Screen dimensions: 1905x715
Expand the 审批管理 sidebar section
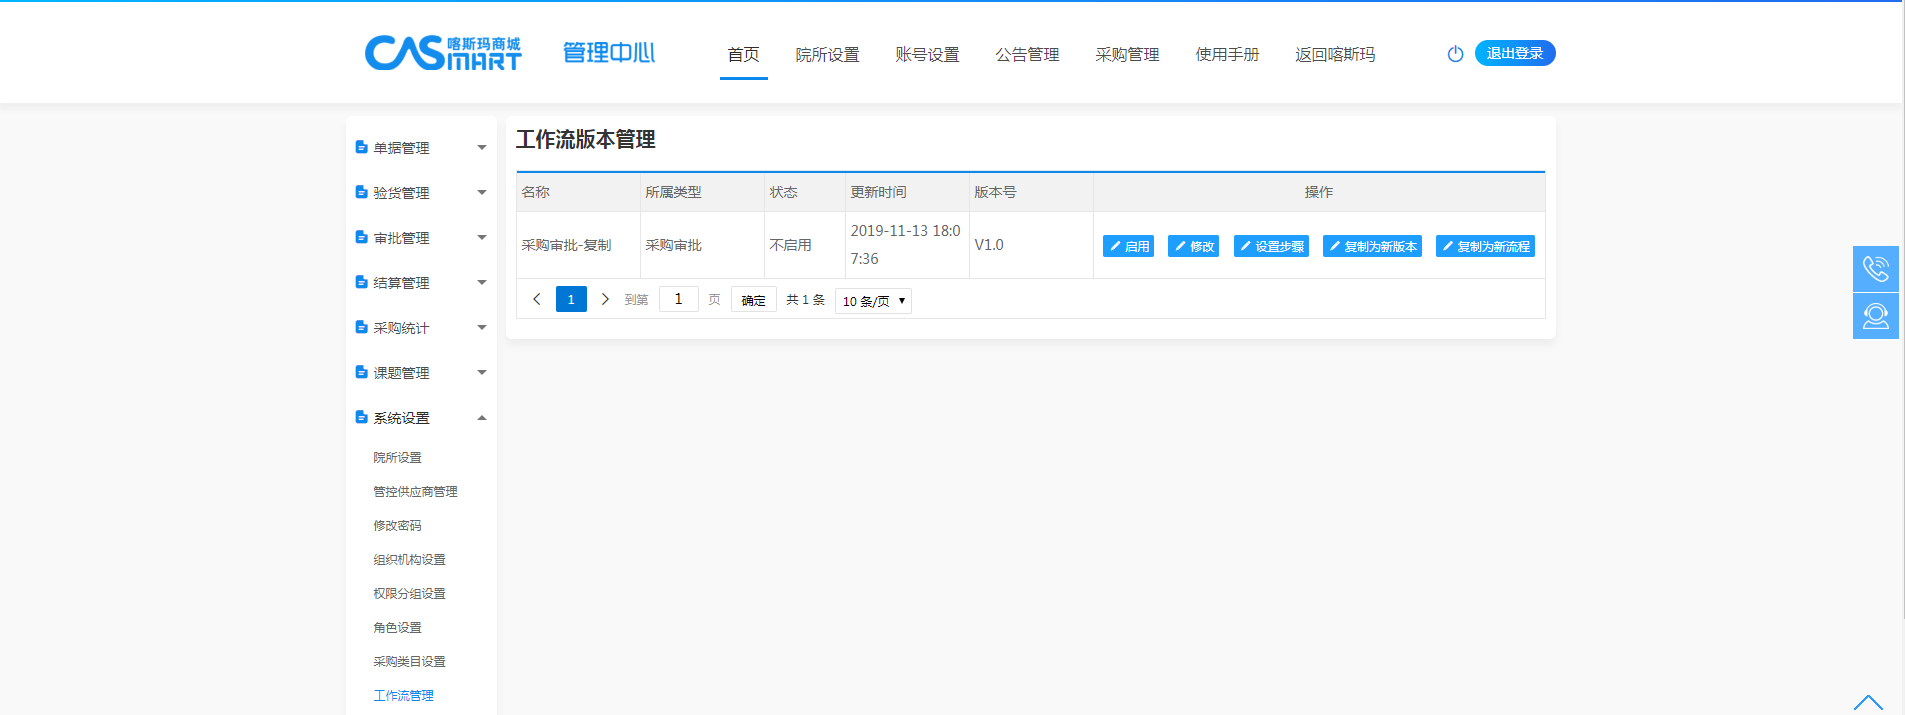[481, 238]
